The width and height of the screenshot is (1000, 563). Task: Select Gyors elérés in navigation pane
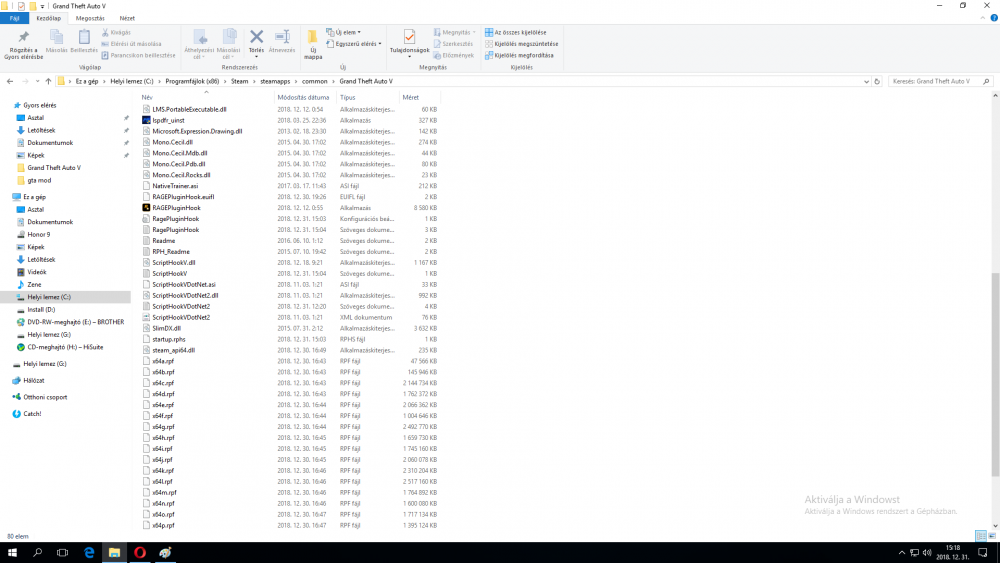coord(40,105)
